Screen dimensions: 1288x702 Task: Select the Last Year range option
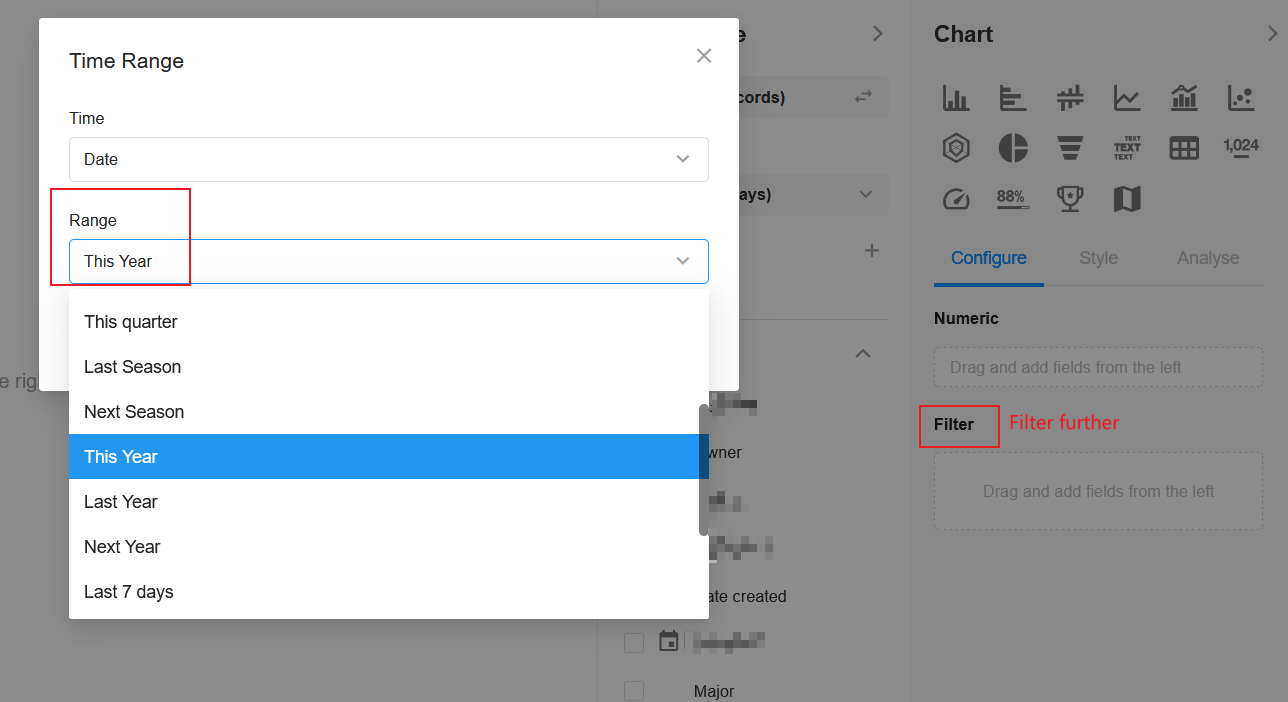(x=121, y=502)
